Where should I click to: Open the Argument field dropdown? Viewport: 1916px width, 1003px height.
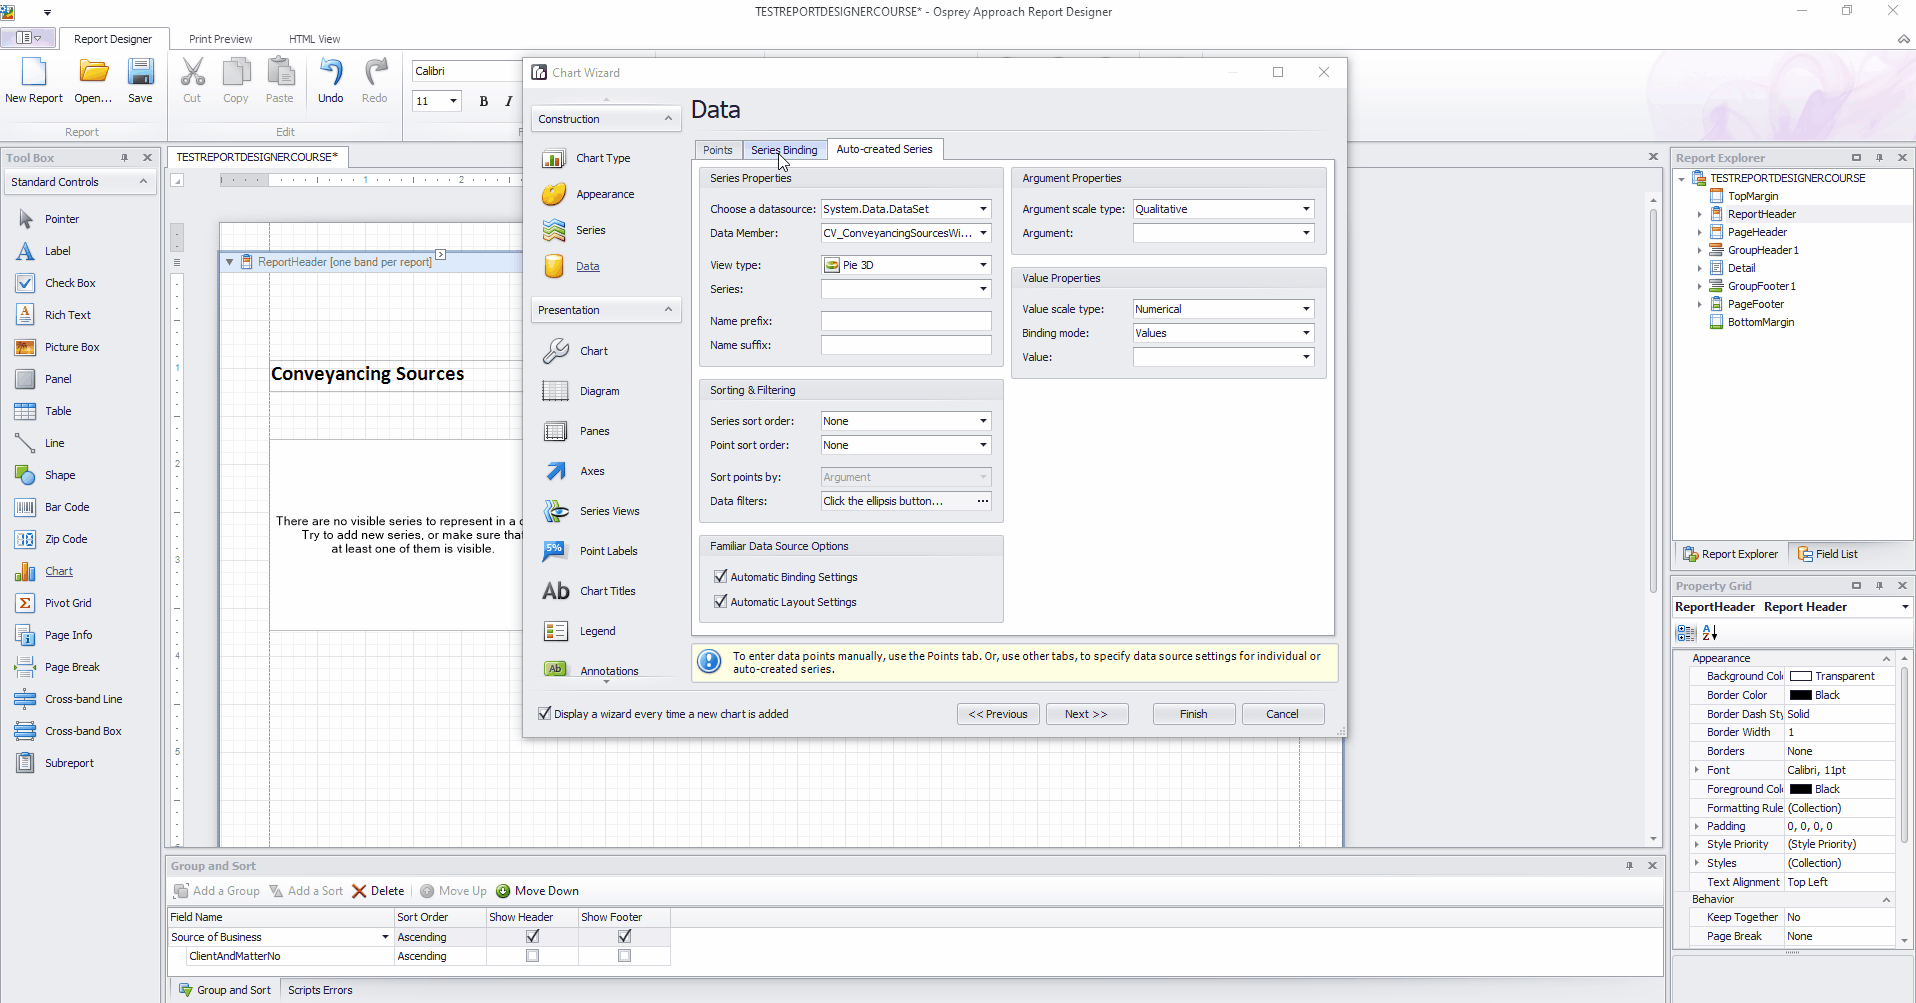point(1306,233)
